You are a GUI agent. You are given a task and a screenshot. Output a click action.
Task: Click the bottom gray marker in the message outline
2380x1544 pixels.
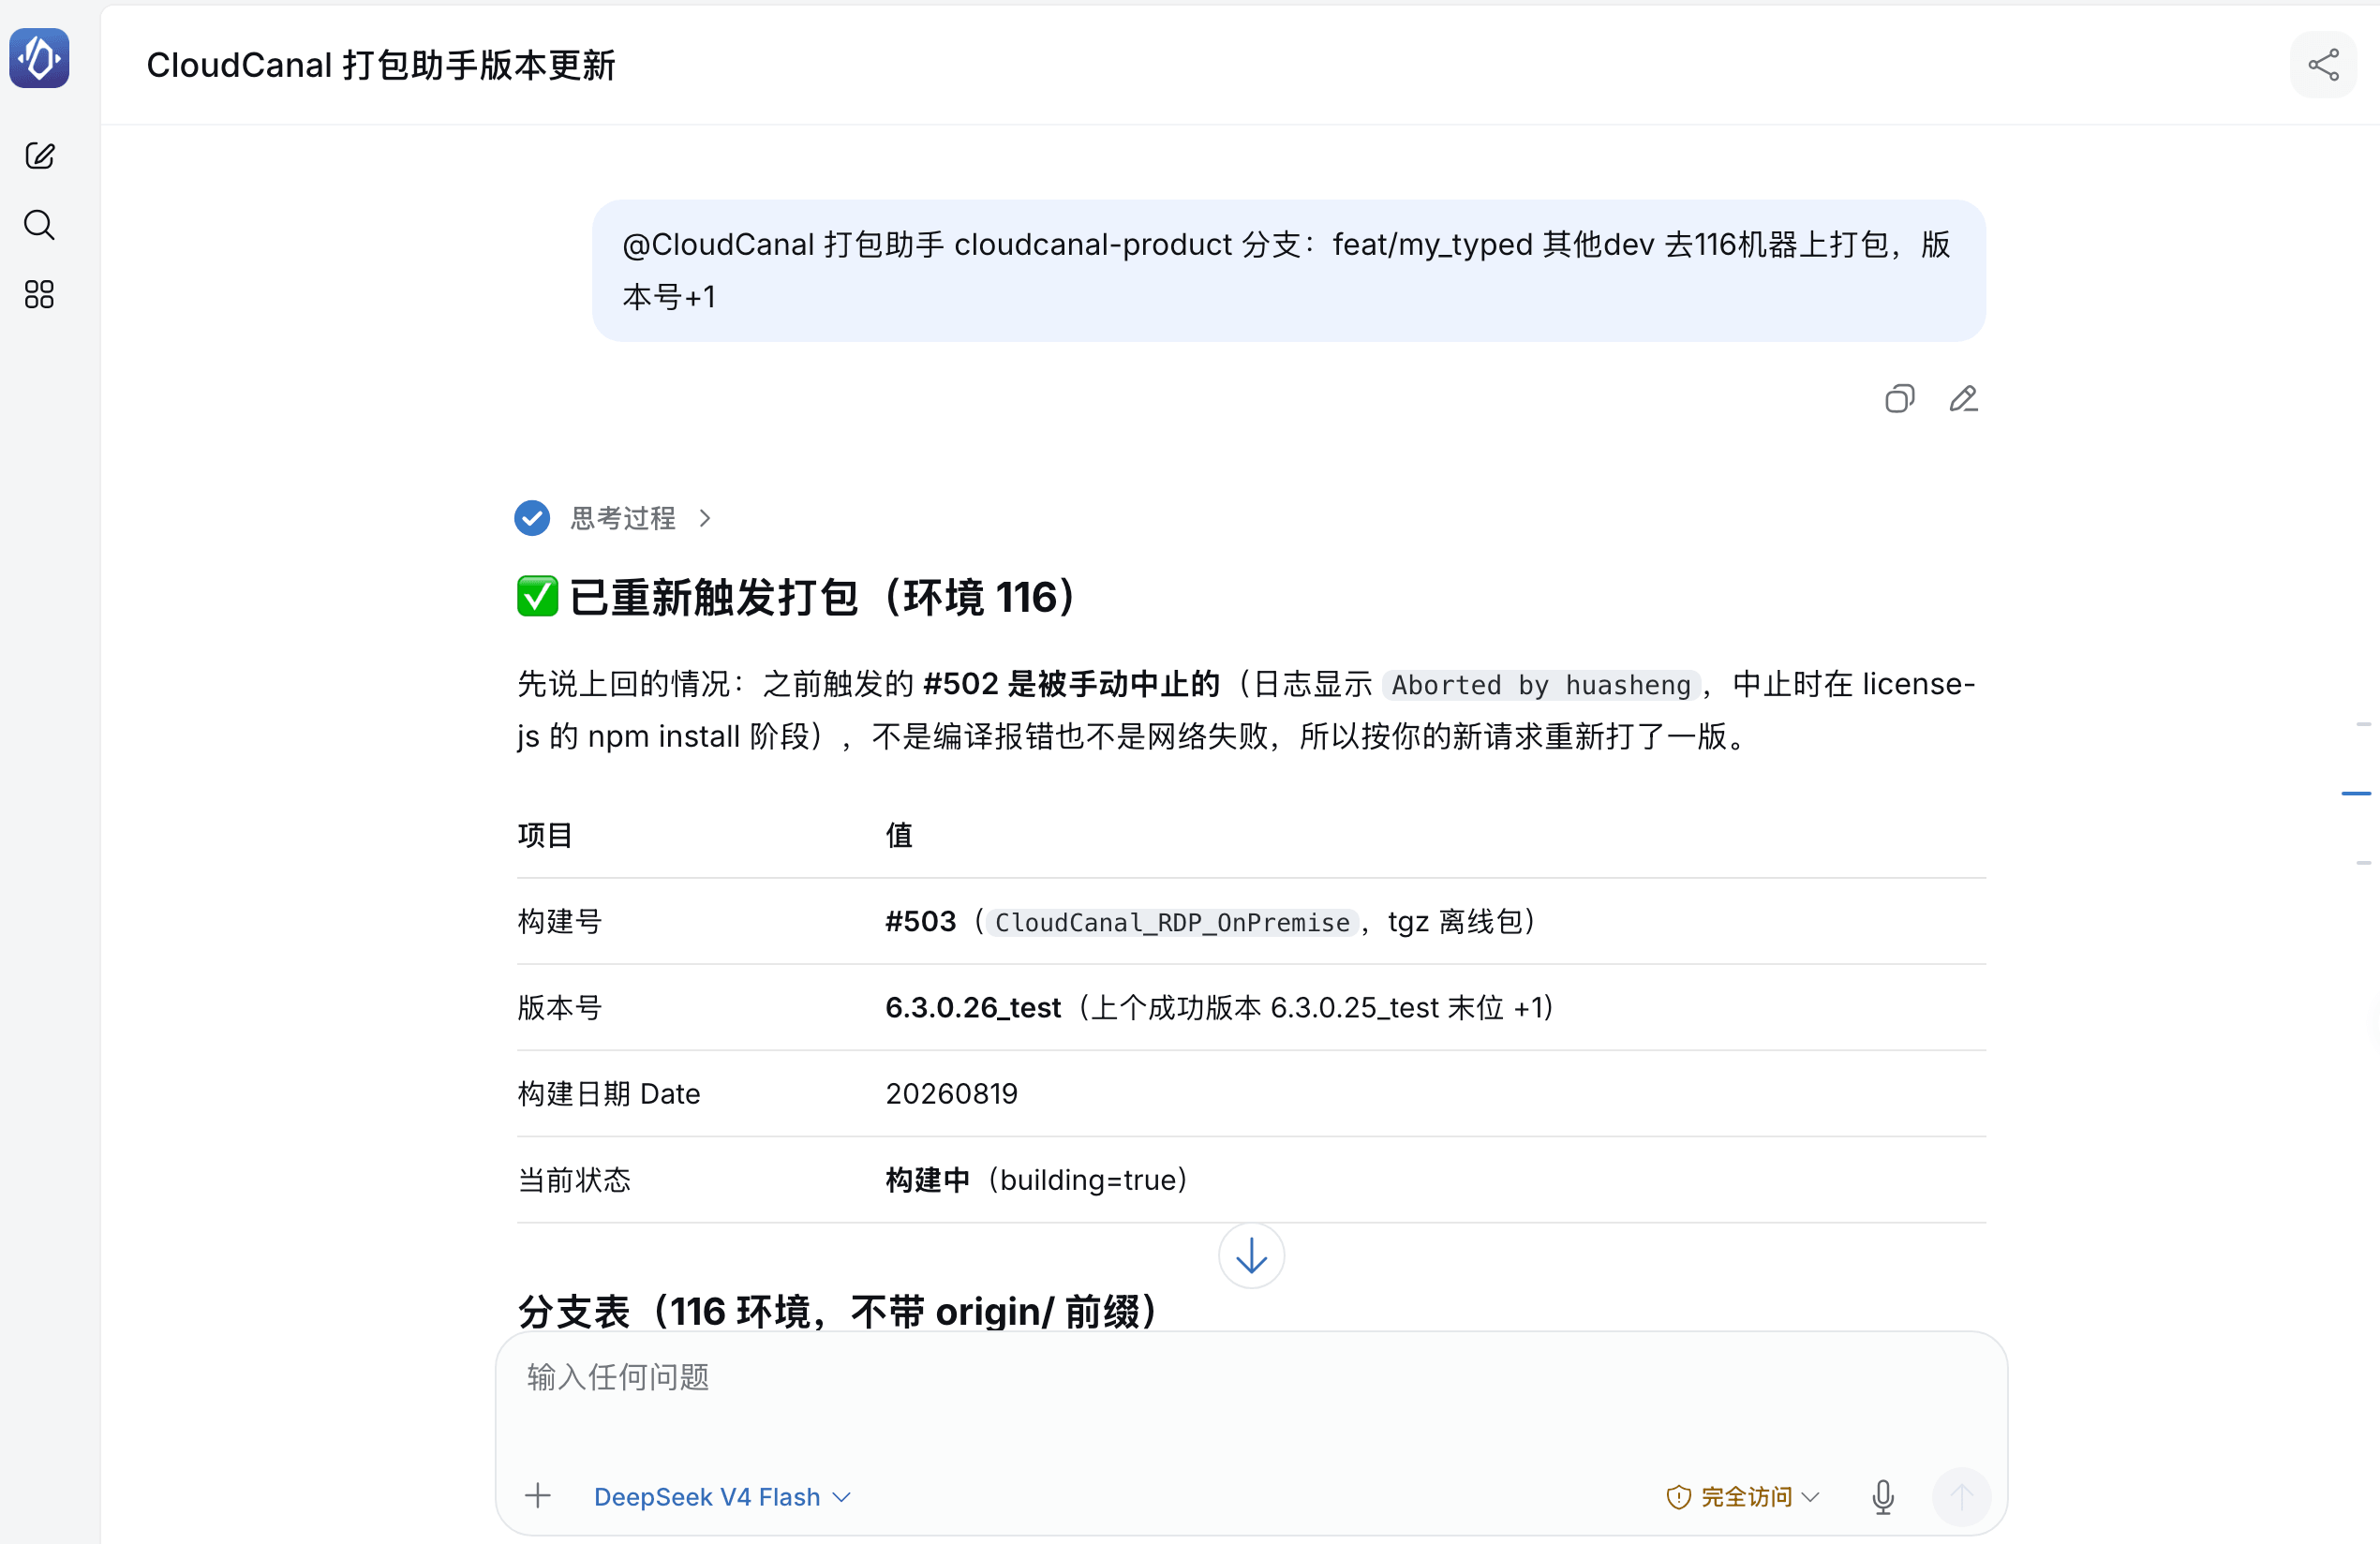tap(2363, 862)
